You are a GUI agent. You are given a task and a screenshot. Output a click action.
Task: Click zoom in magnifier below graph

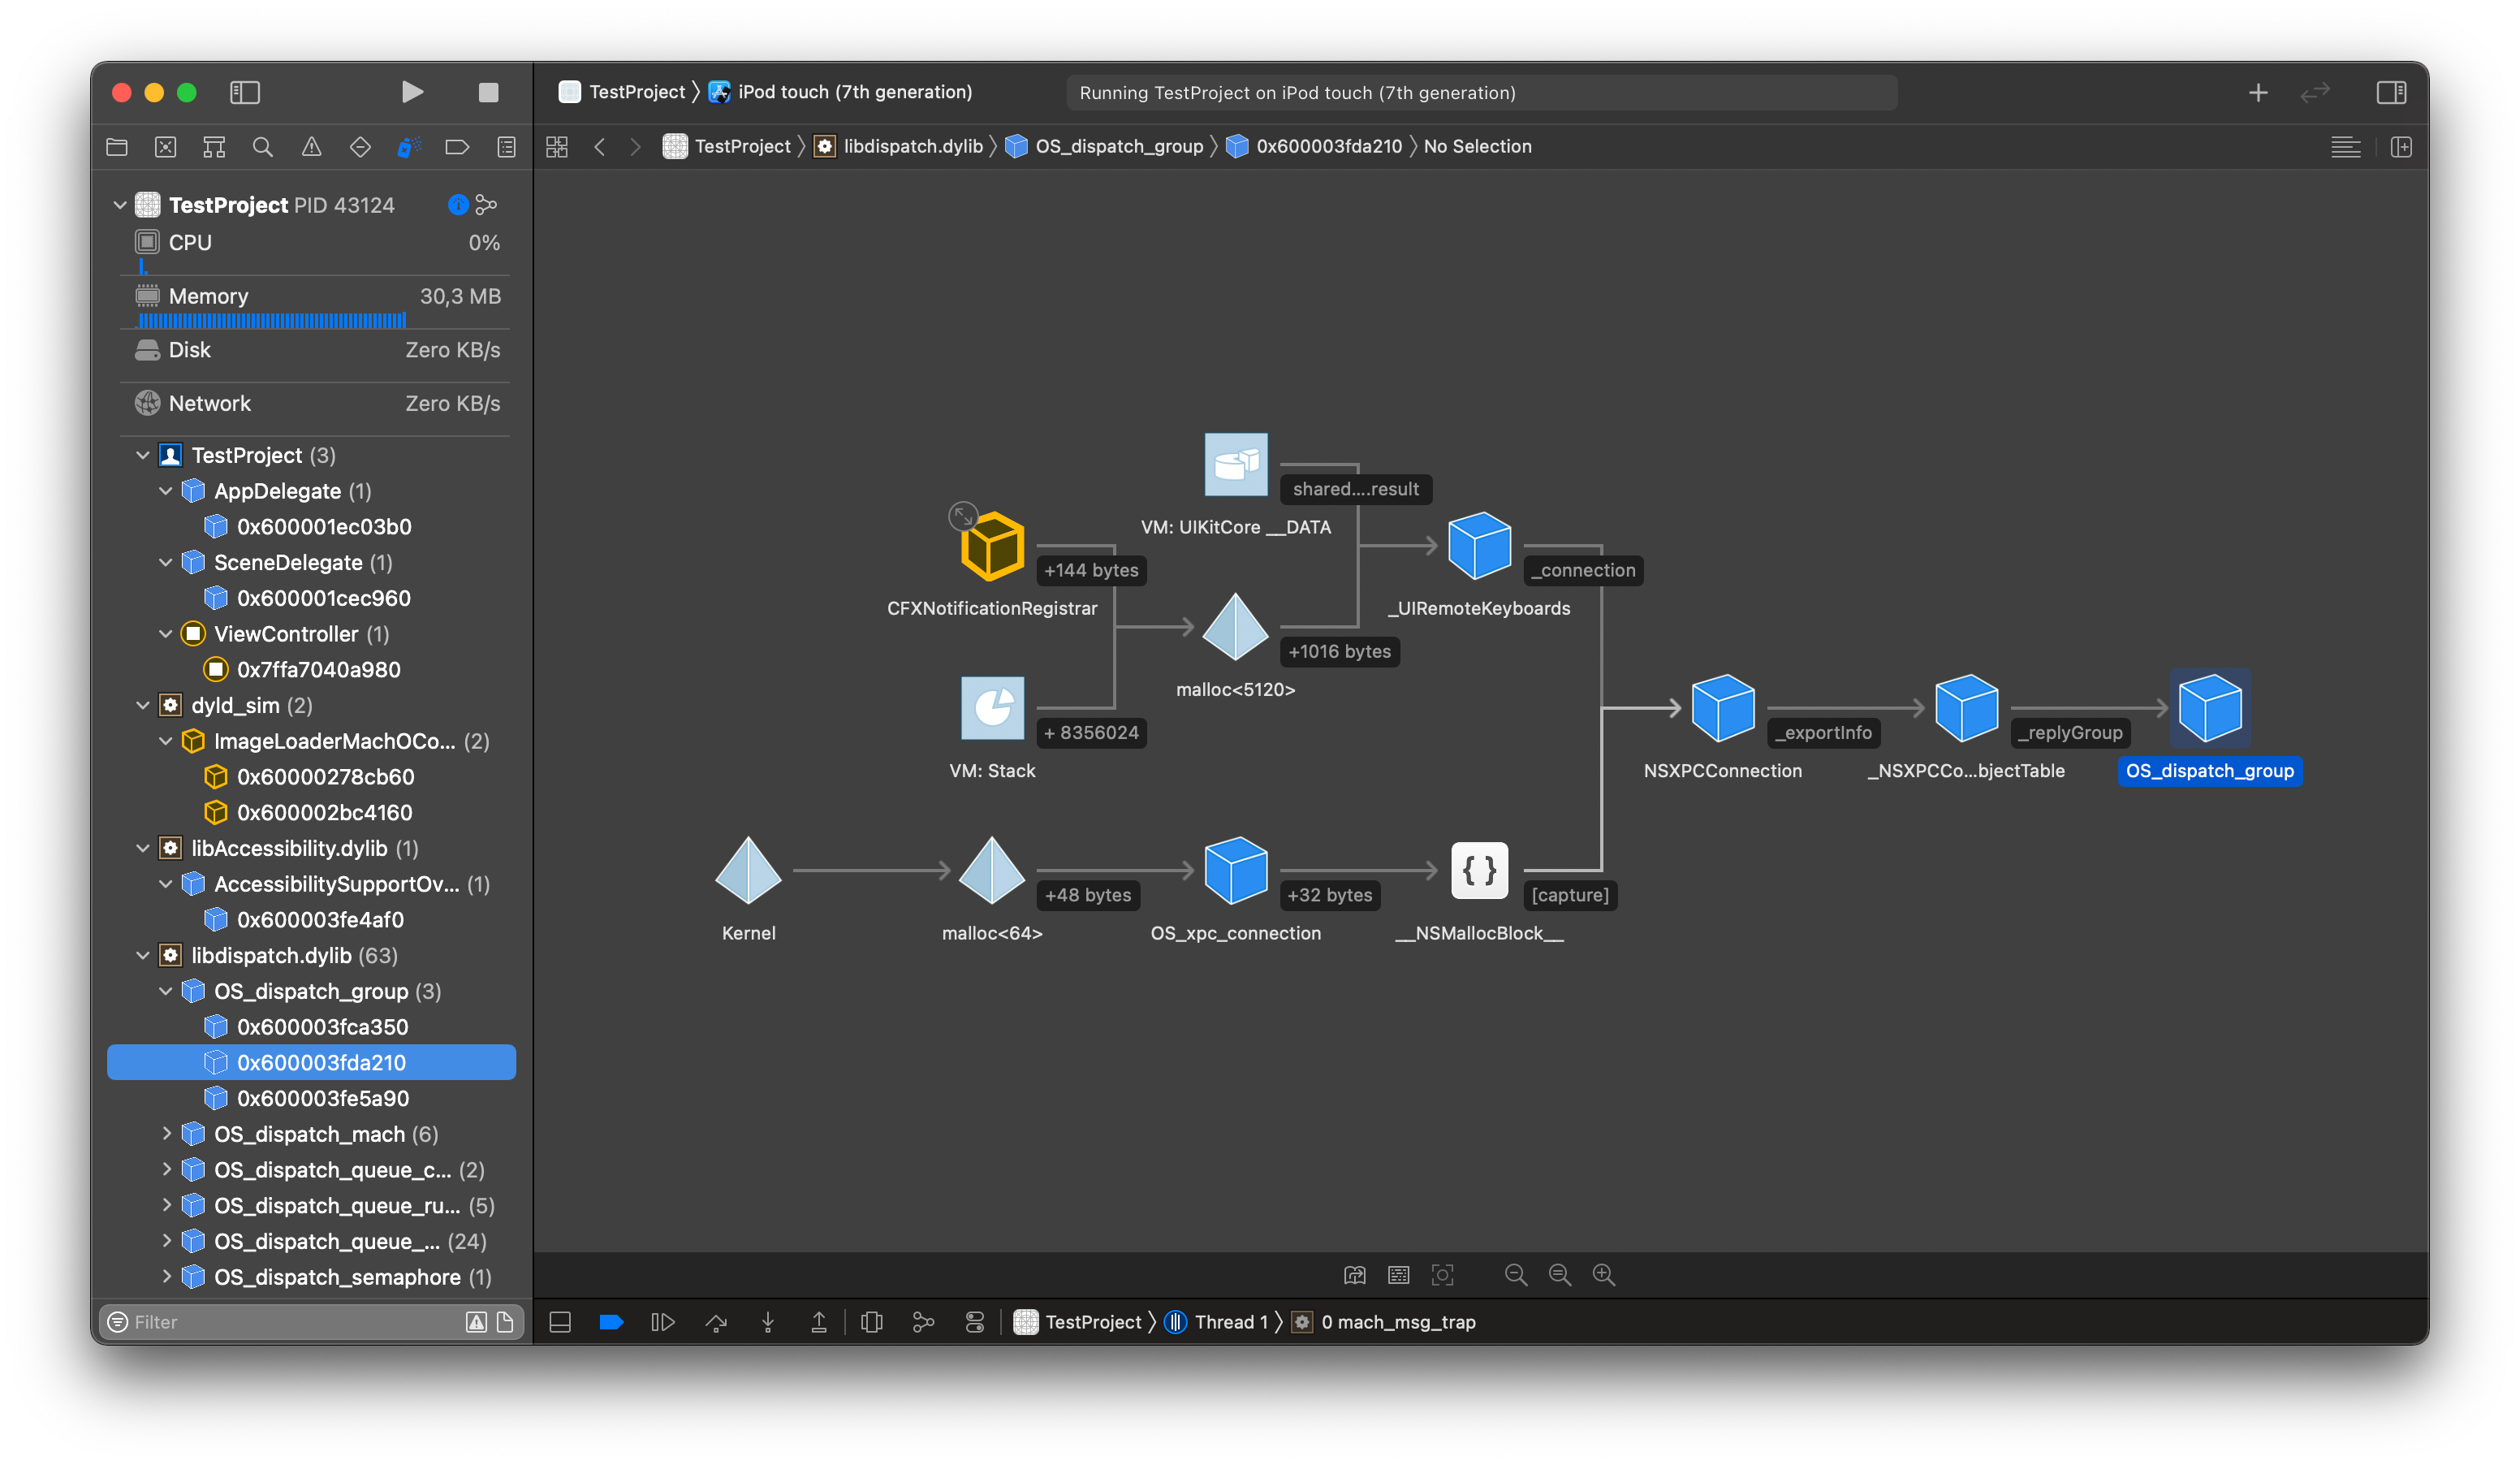tap(1603, 1274)
